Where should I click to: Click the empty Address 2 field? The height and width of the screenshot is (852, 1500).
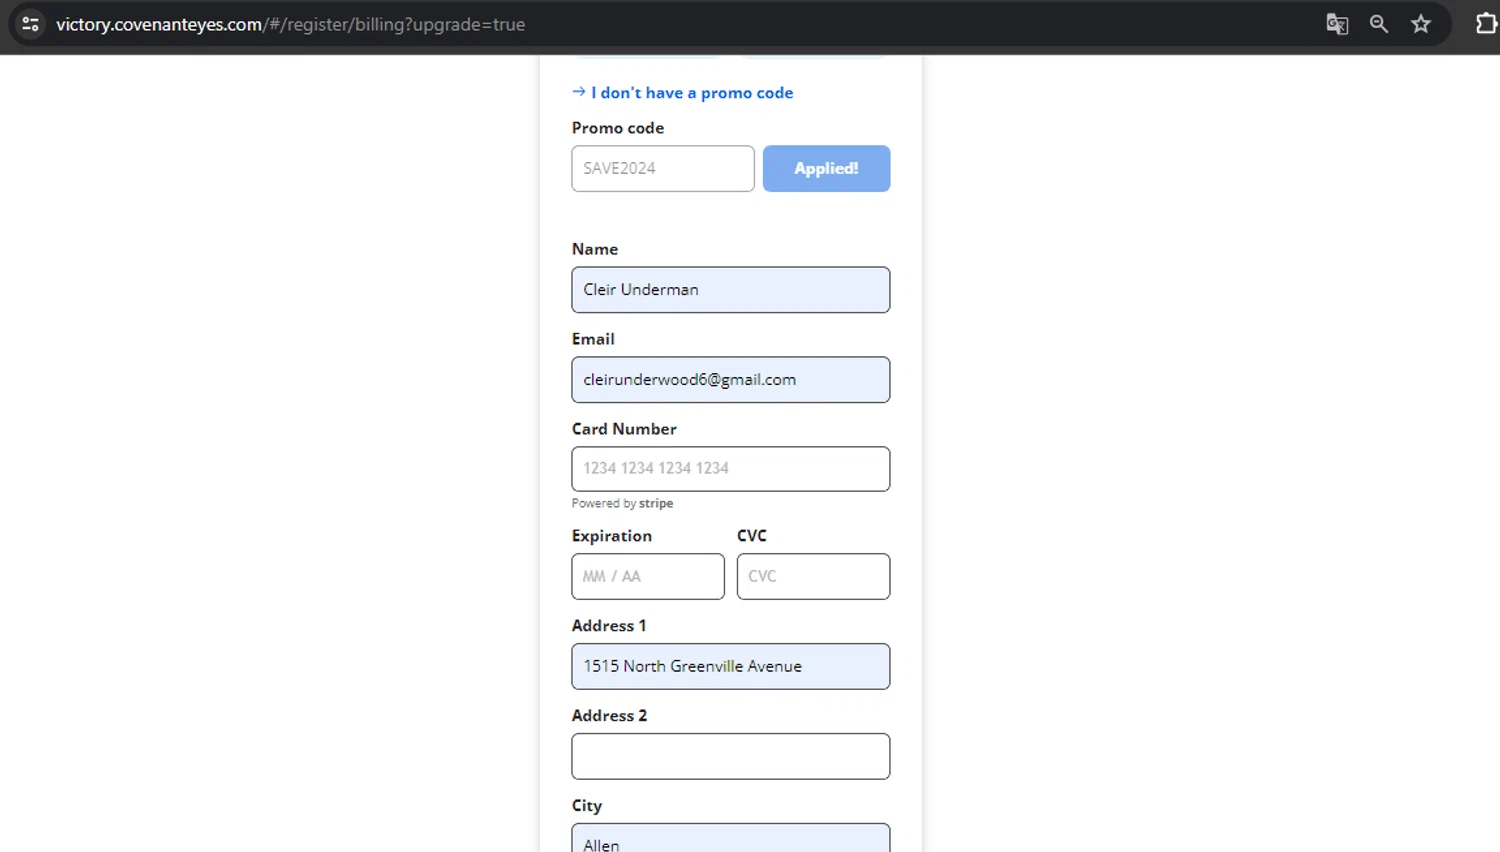point(730,757)
